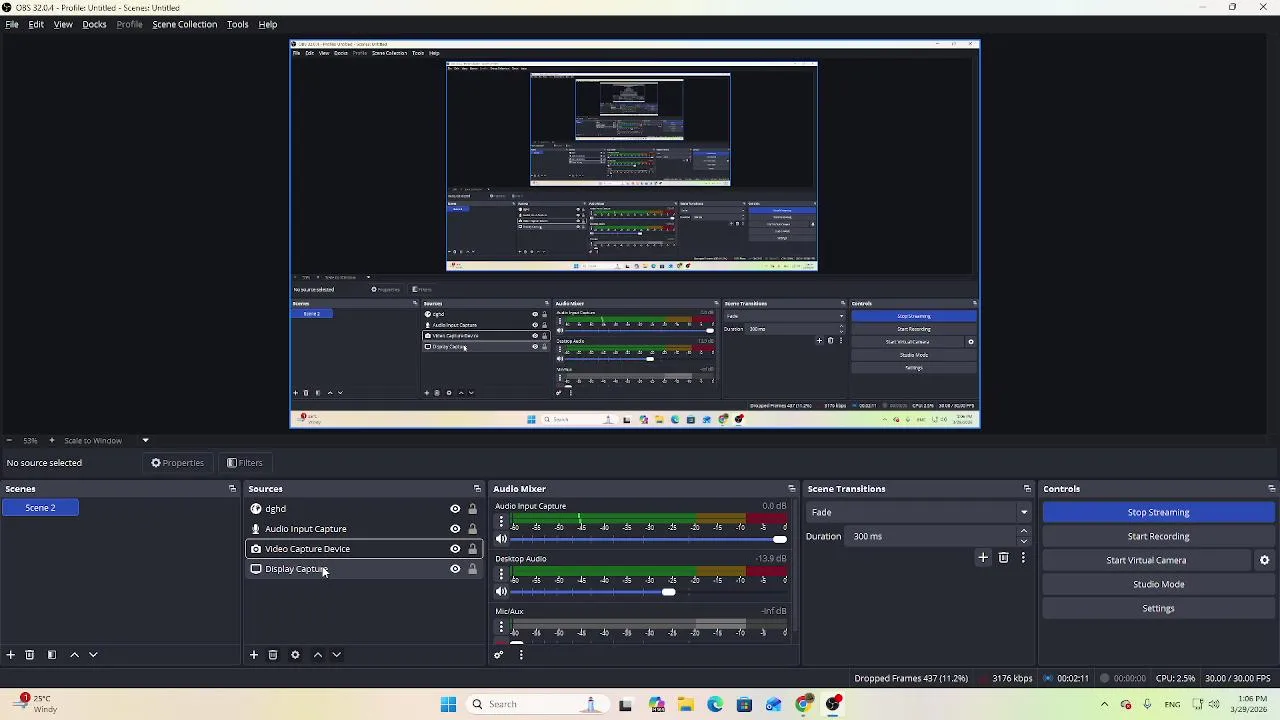Open preview scaling dropdown arrow
The width and height of the screenshot is (1280, 720).
coord(145,441)
